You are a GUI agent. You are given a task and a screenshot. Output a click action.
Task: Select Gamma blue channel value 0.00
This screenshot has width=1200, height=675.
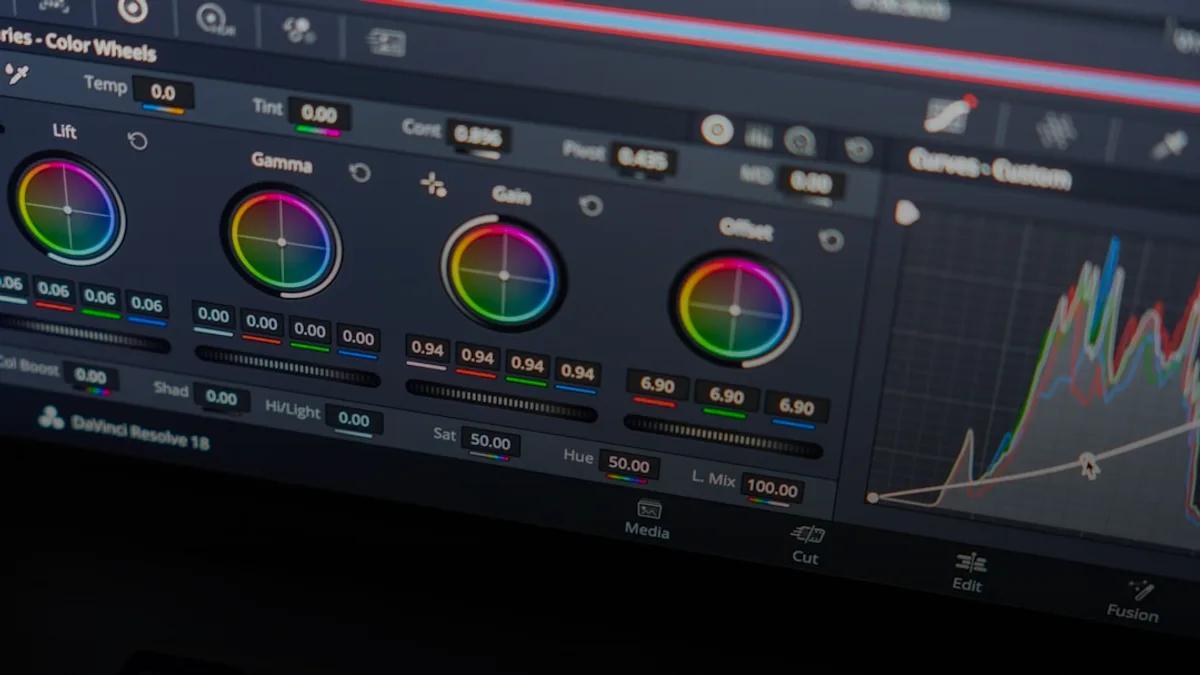[x=358, y=337]
